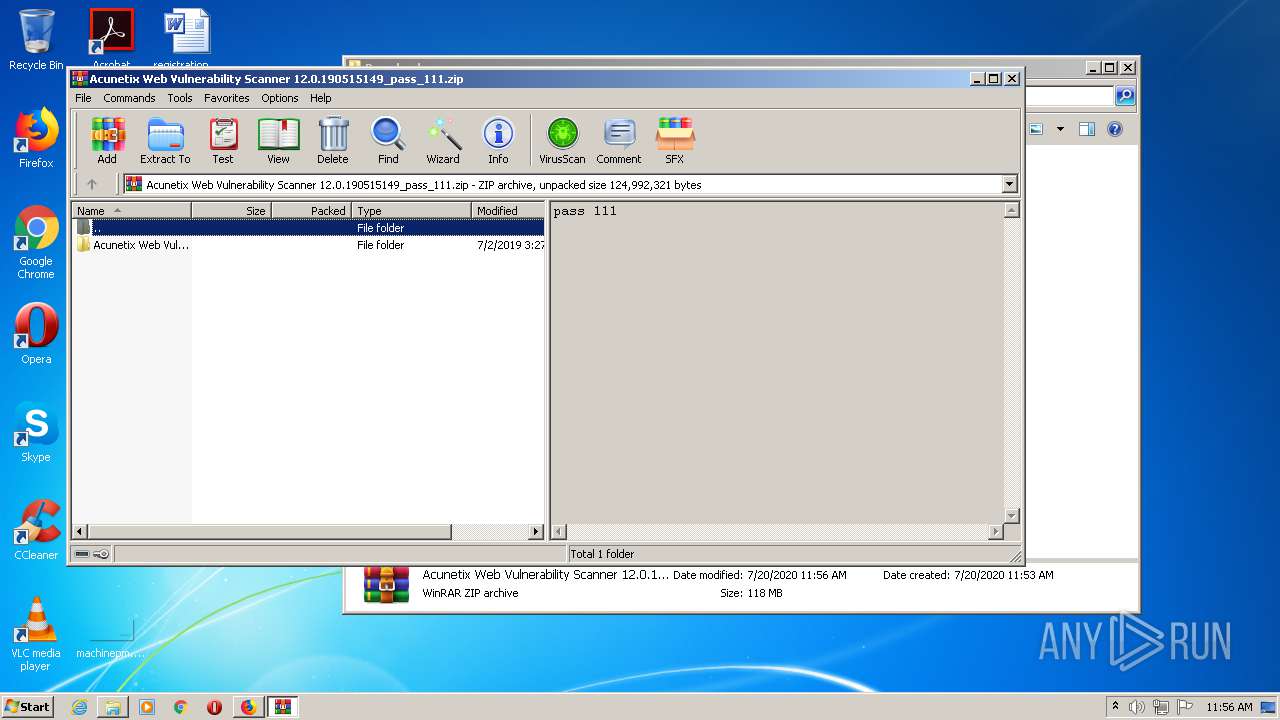This screenshot has height=720, width=1280.
Task: Open the File menu
Action: click(x=83, y=98)
